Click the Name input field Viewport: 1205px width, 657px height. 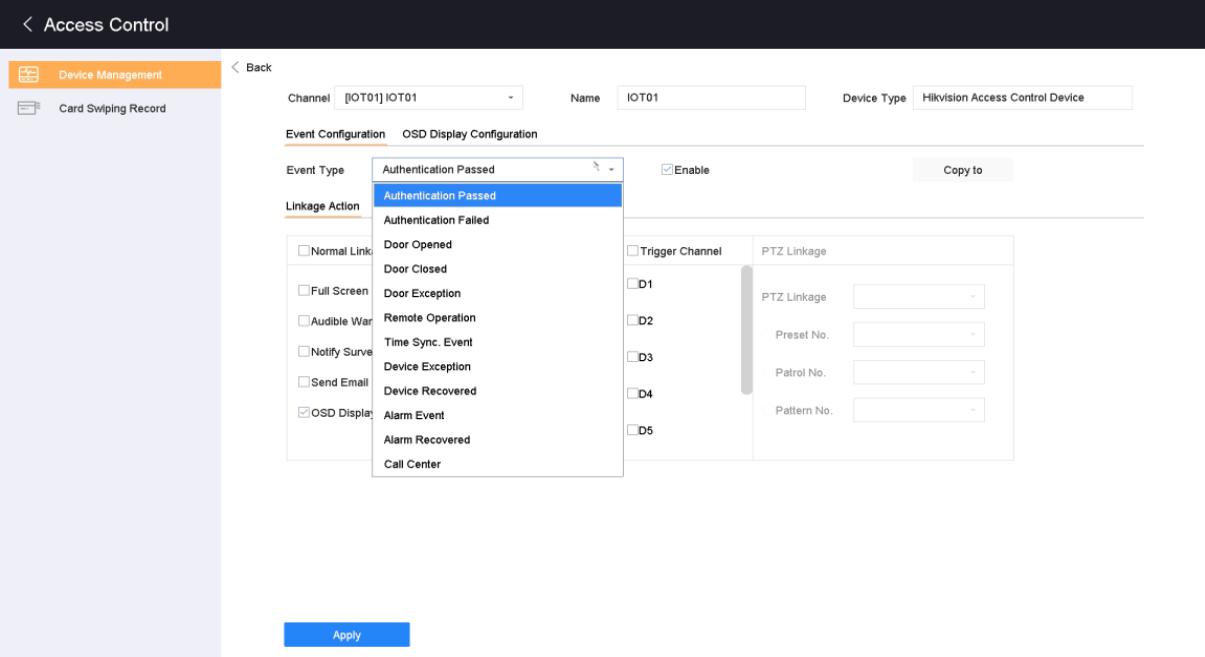click(710, 97)
